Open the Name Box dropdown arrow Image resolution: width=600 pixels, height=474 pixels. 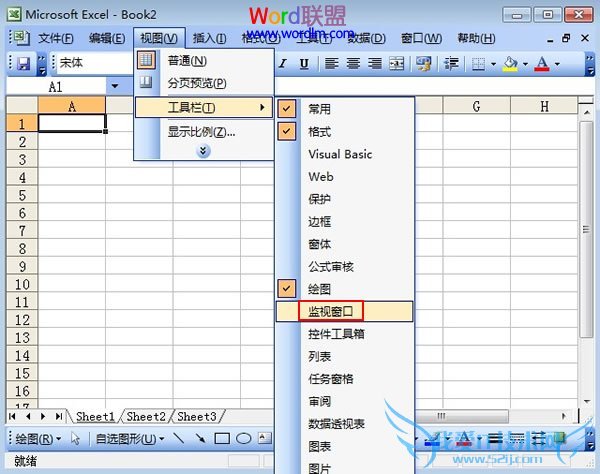(x=115, y=86)
